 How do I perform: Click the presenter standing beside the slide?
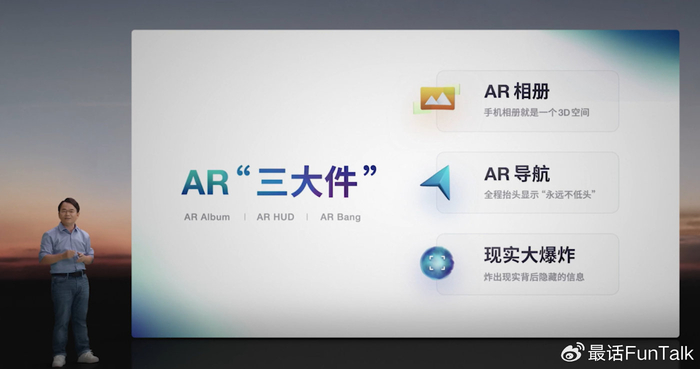click(x=68, y=282)
